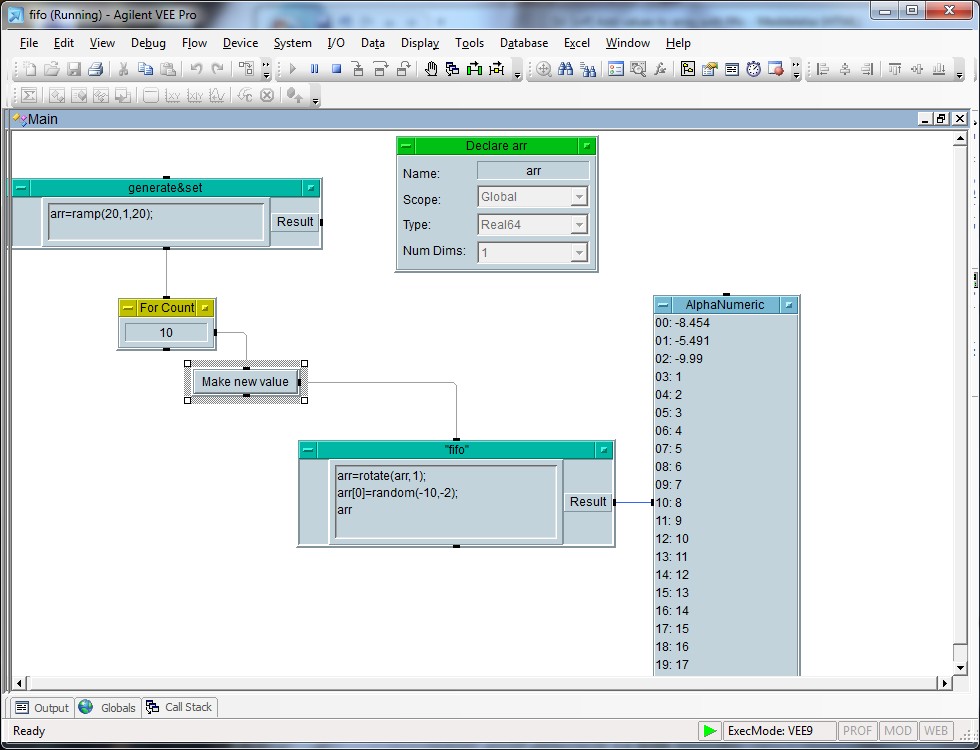This screenshot has height=750, width=980.
Task: Open the stopwatch profiler toolbar icon
Action: 753,69
